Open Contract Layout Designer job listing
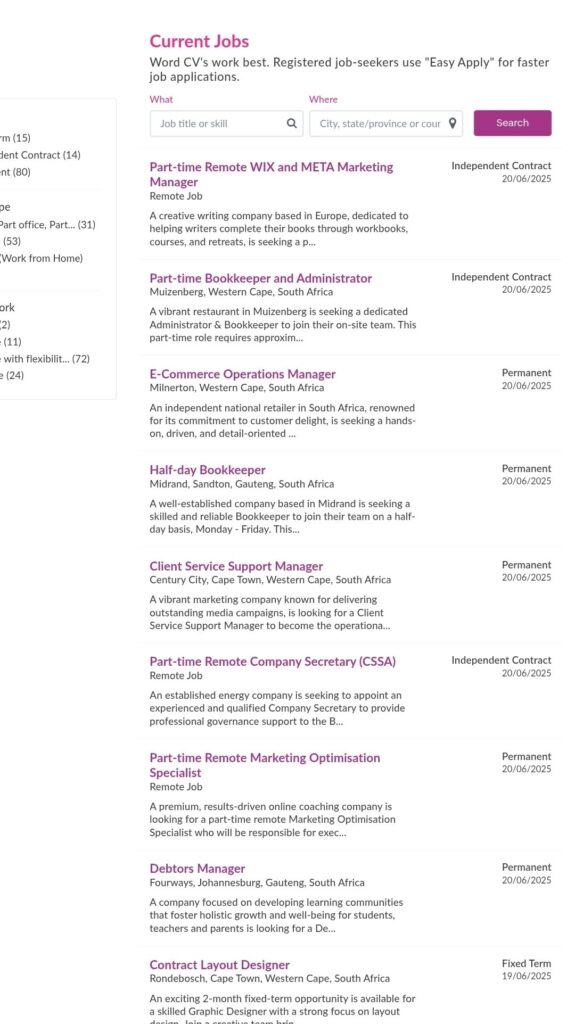Viewport: 575px width, 1024px height. coord(220,965)
